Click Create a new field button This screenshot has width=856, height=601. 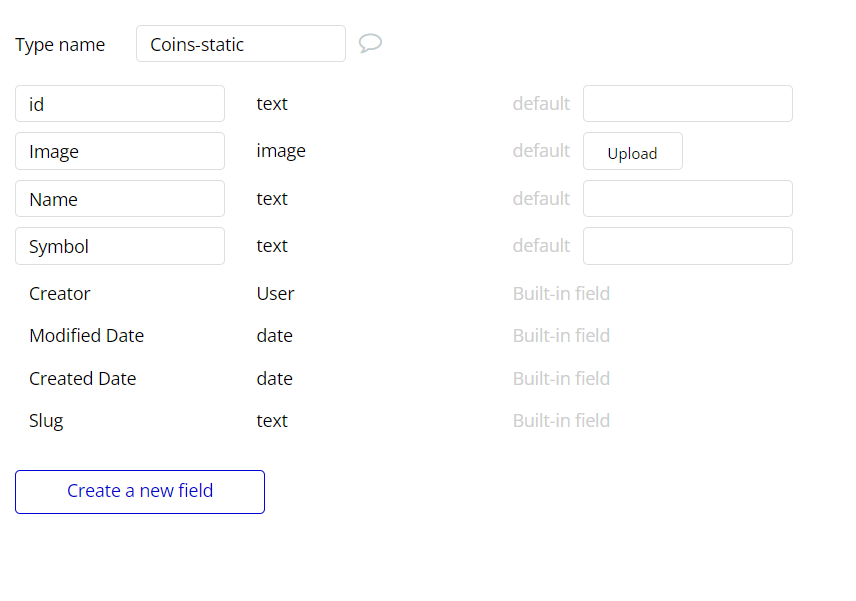(x=140, y=492)
